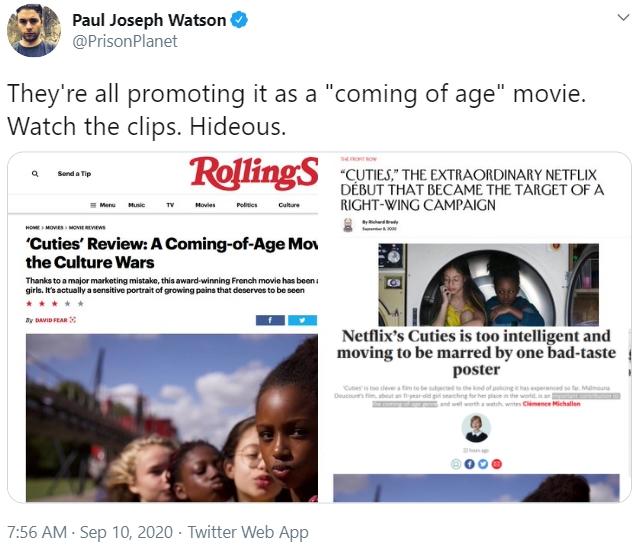Select the Culture nav item
Image resolution: width=637 pixels, height=546 pixels.
(x=289, y=205)
